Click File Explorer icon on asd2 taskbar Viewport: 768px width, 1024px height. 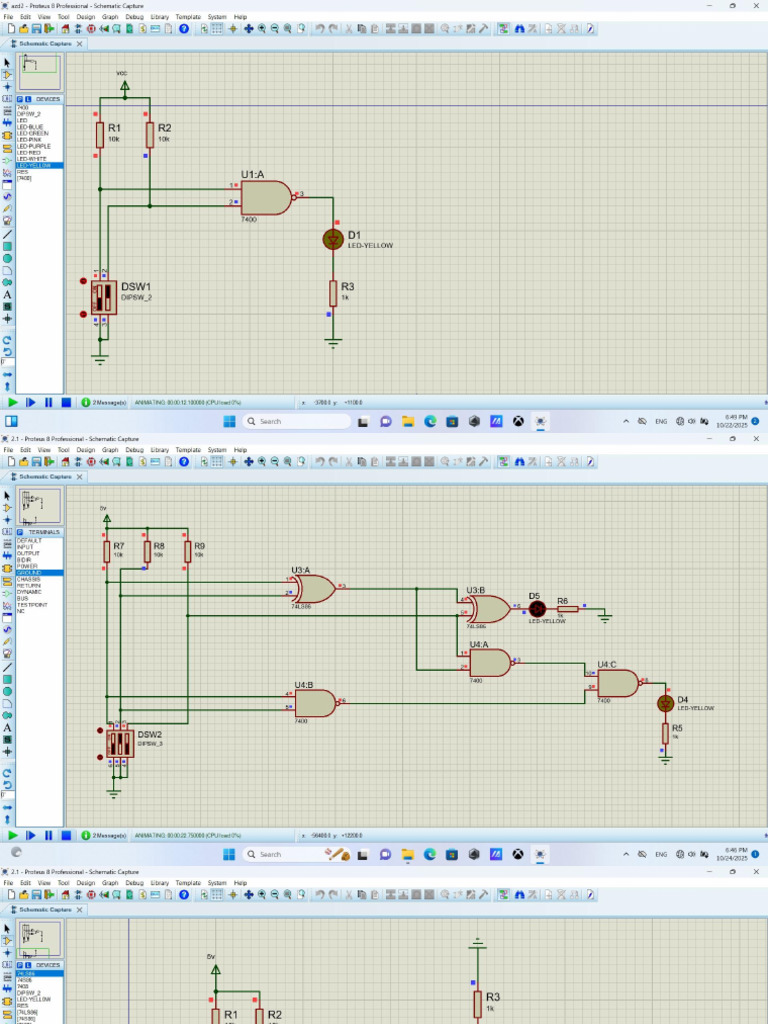(408, 421)
